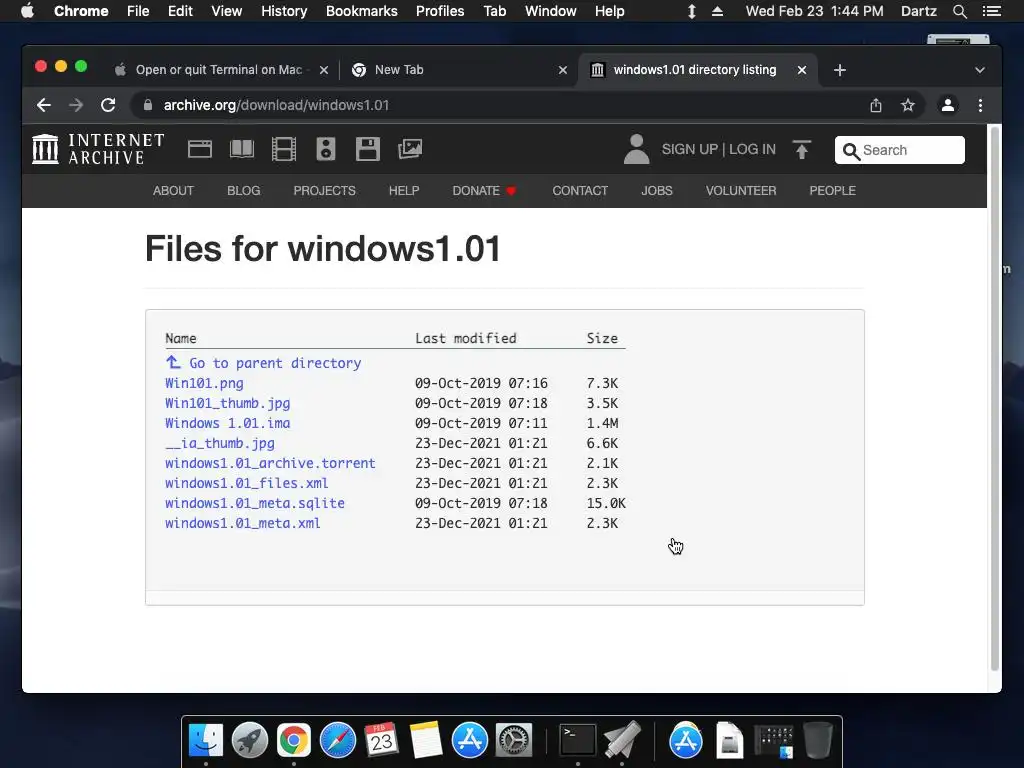Open Win101.png file link

[x=204, y=383]
